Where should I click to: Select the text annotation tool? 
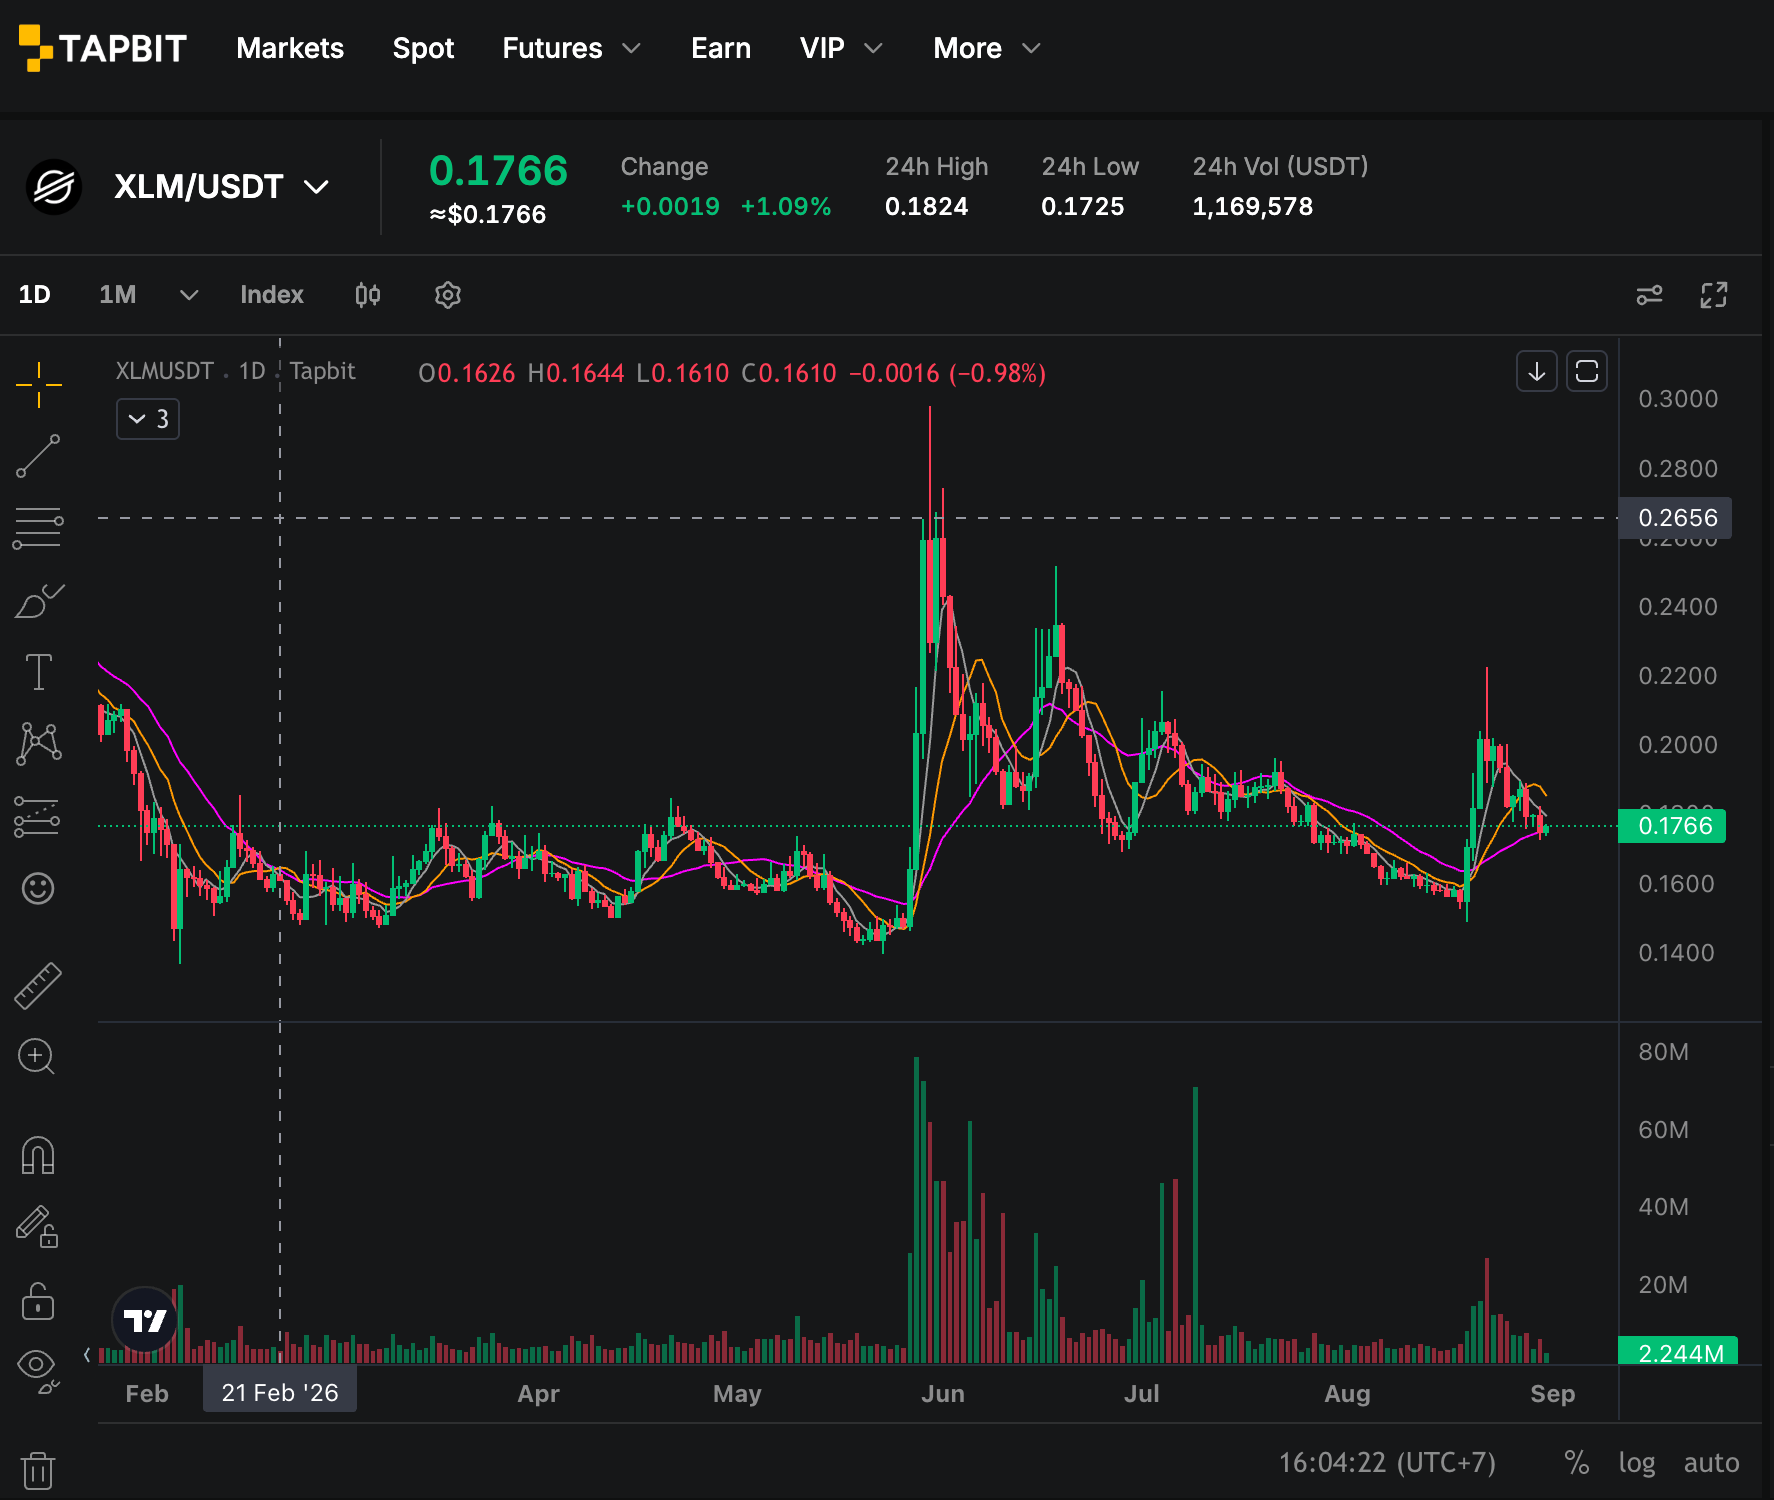pyautogui.click(x=38, y=672)
